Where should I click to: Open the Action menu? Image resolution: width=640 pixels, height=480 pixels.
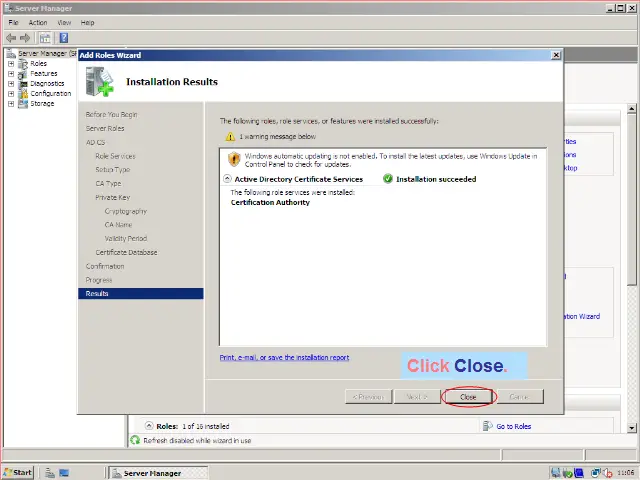(x=38, y=22)
